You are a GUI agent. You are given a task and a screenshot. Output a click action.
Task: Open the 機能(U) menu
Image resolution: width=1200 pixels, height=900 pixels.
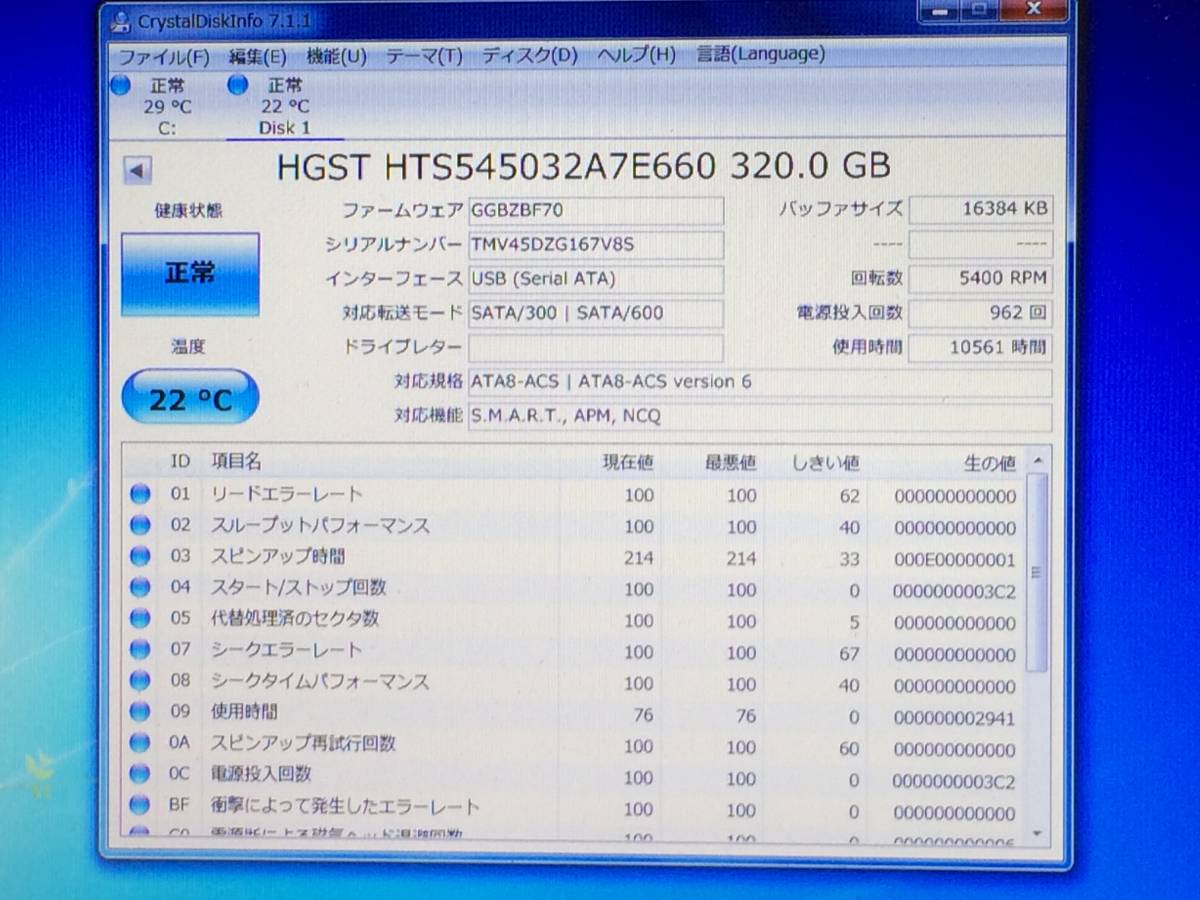point(336,56)
